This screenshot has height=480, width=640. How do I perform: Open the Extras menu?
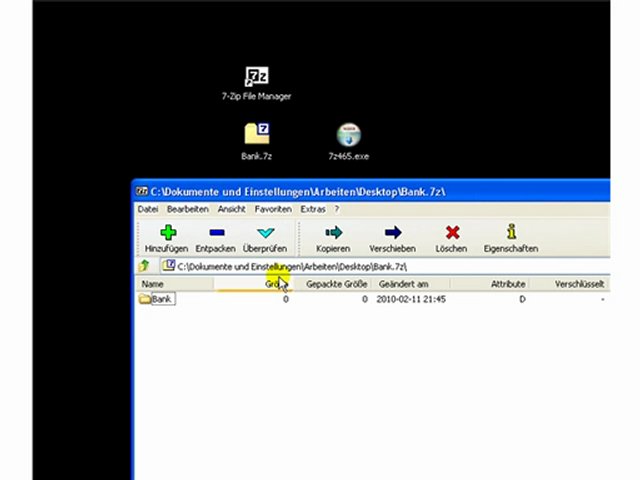(x=312, y=209)
